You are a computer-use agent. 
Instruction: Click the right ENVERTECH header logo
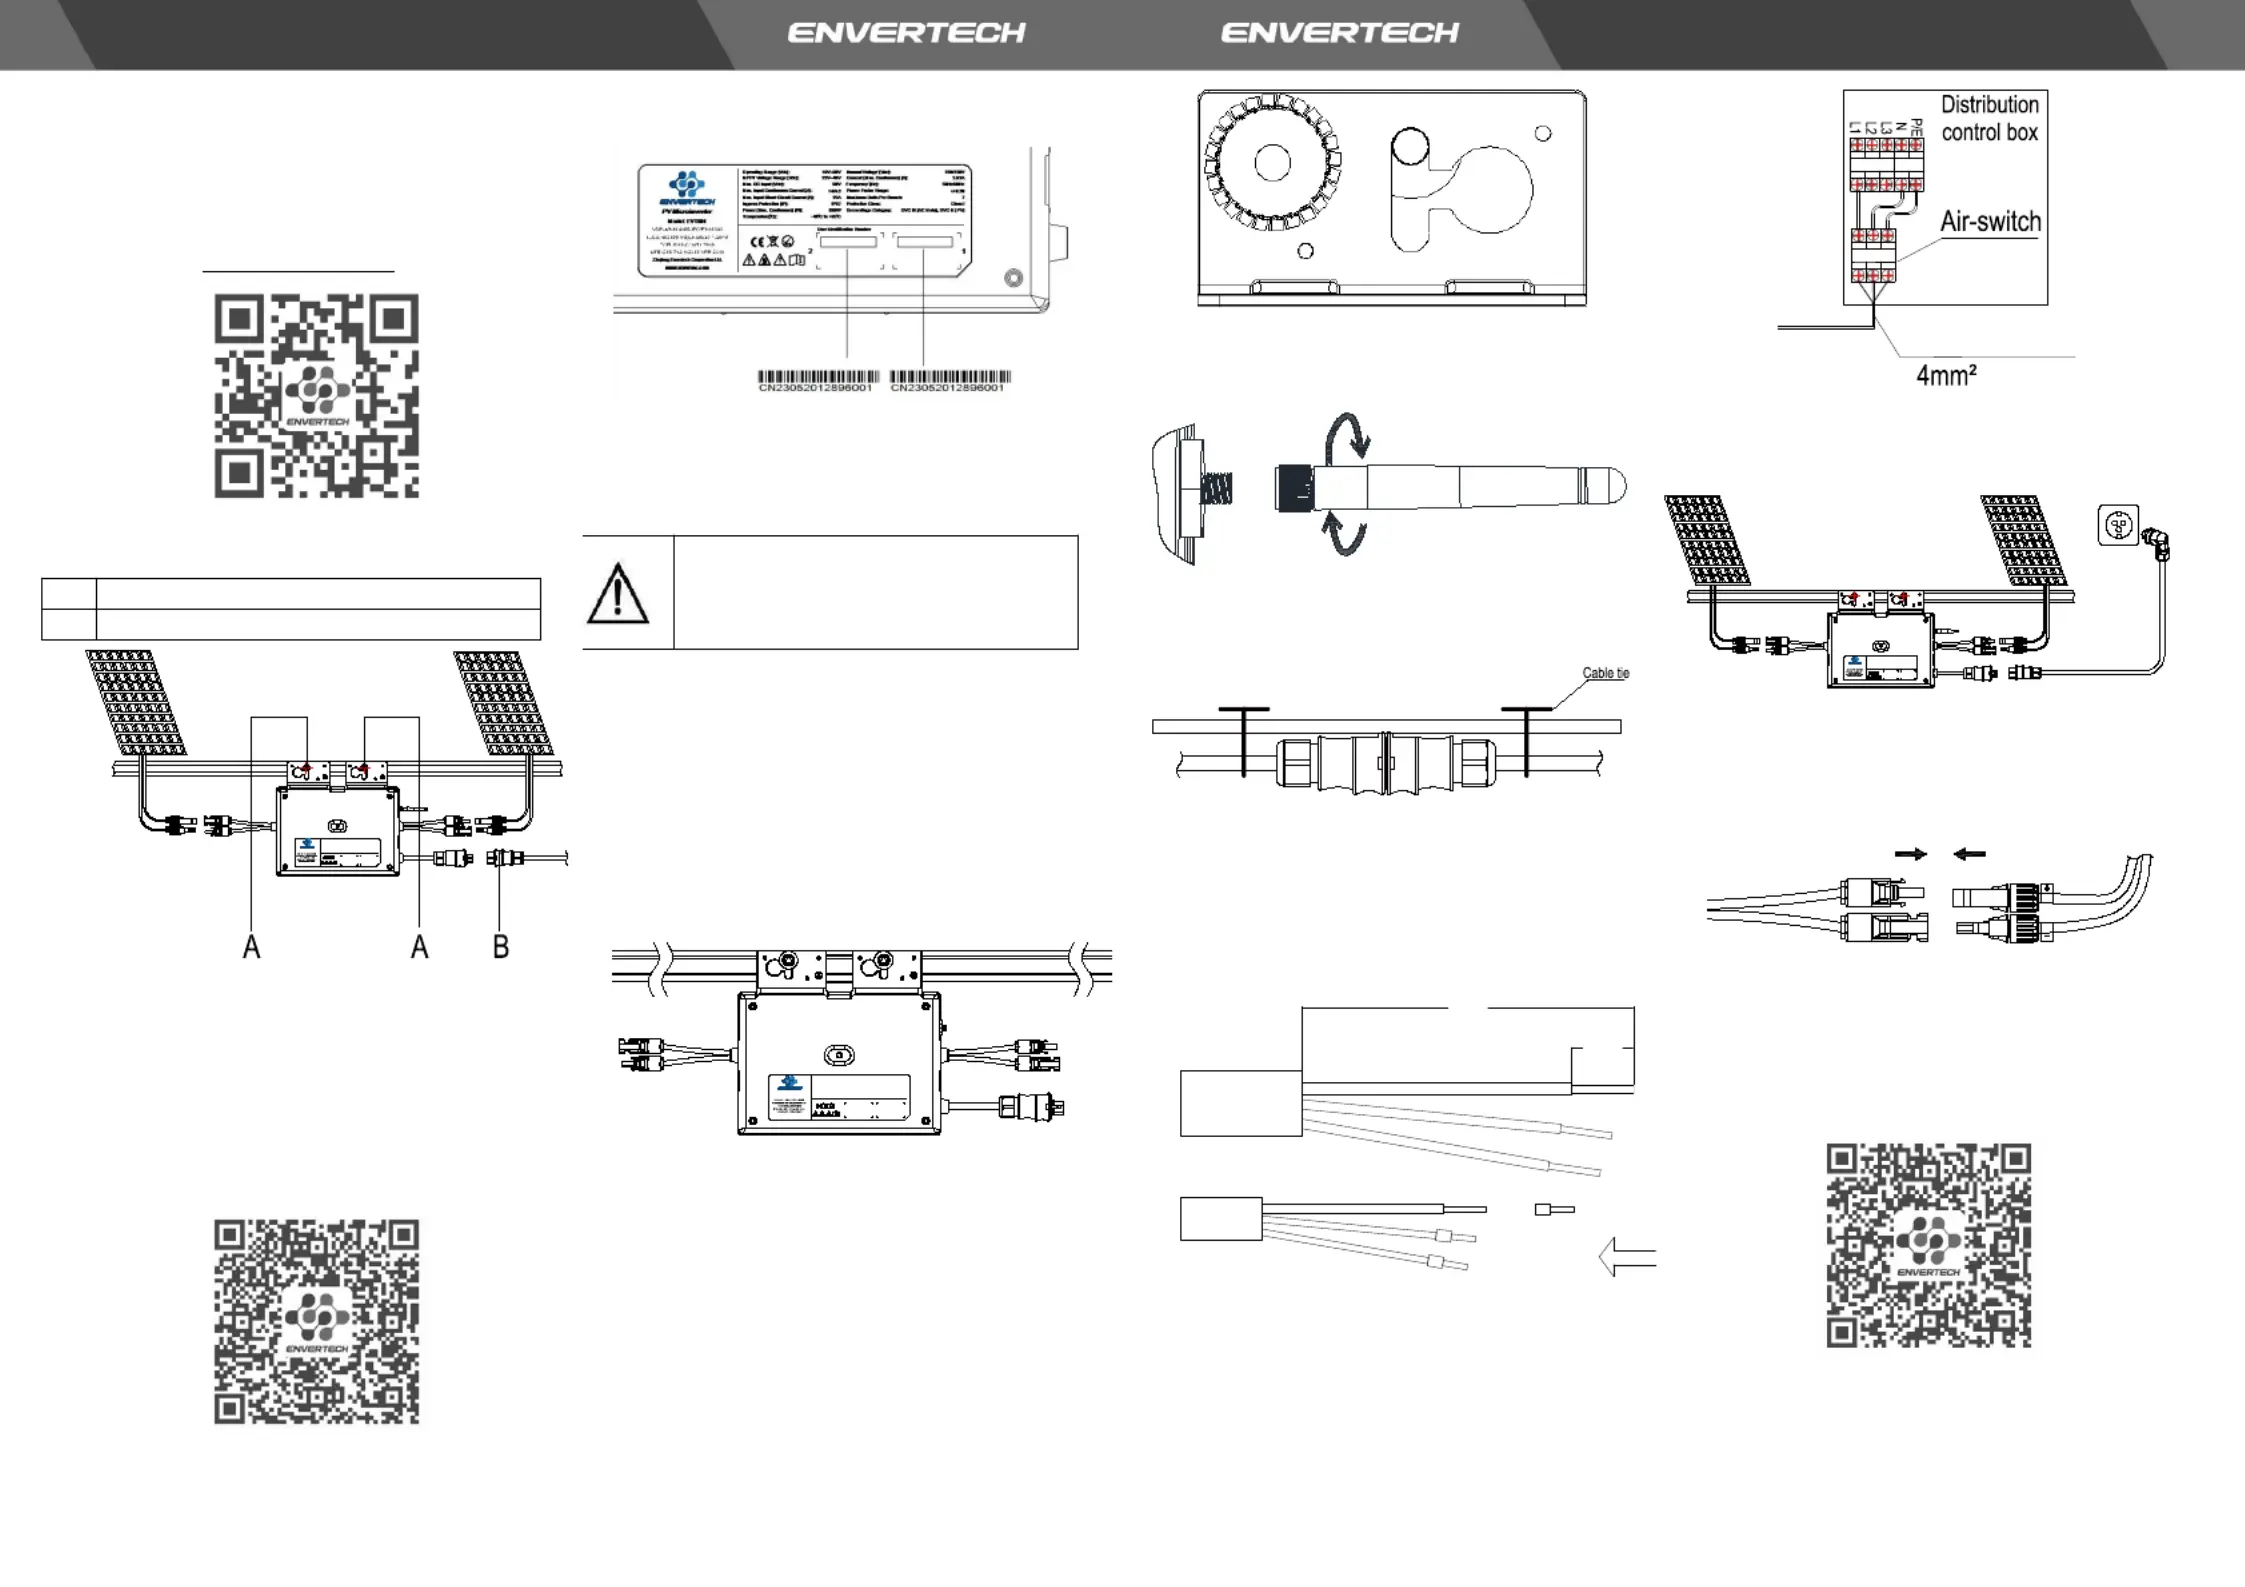[1339, 33]
